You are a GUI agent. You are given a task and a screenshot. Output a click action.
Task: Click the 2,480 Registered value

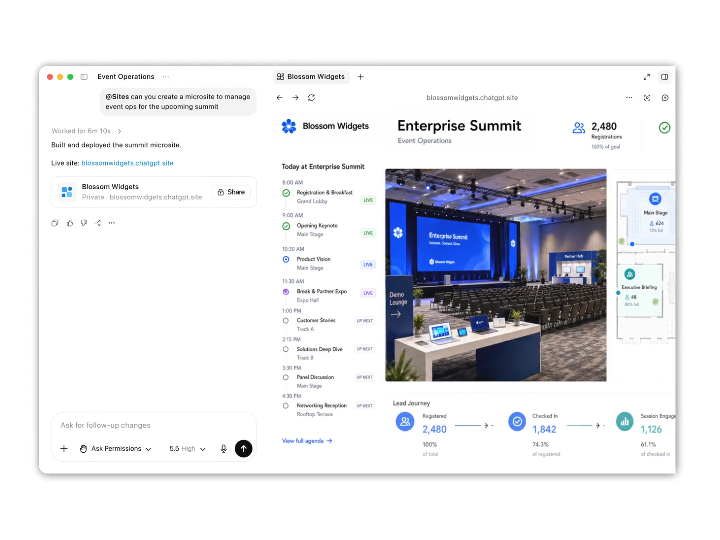click(434, 429)
